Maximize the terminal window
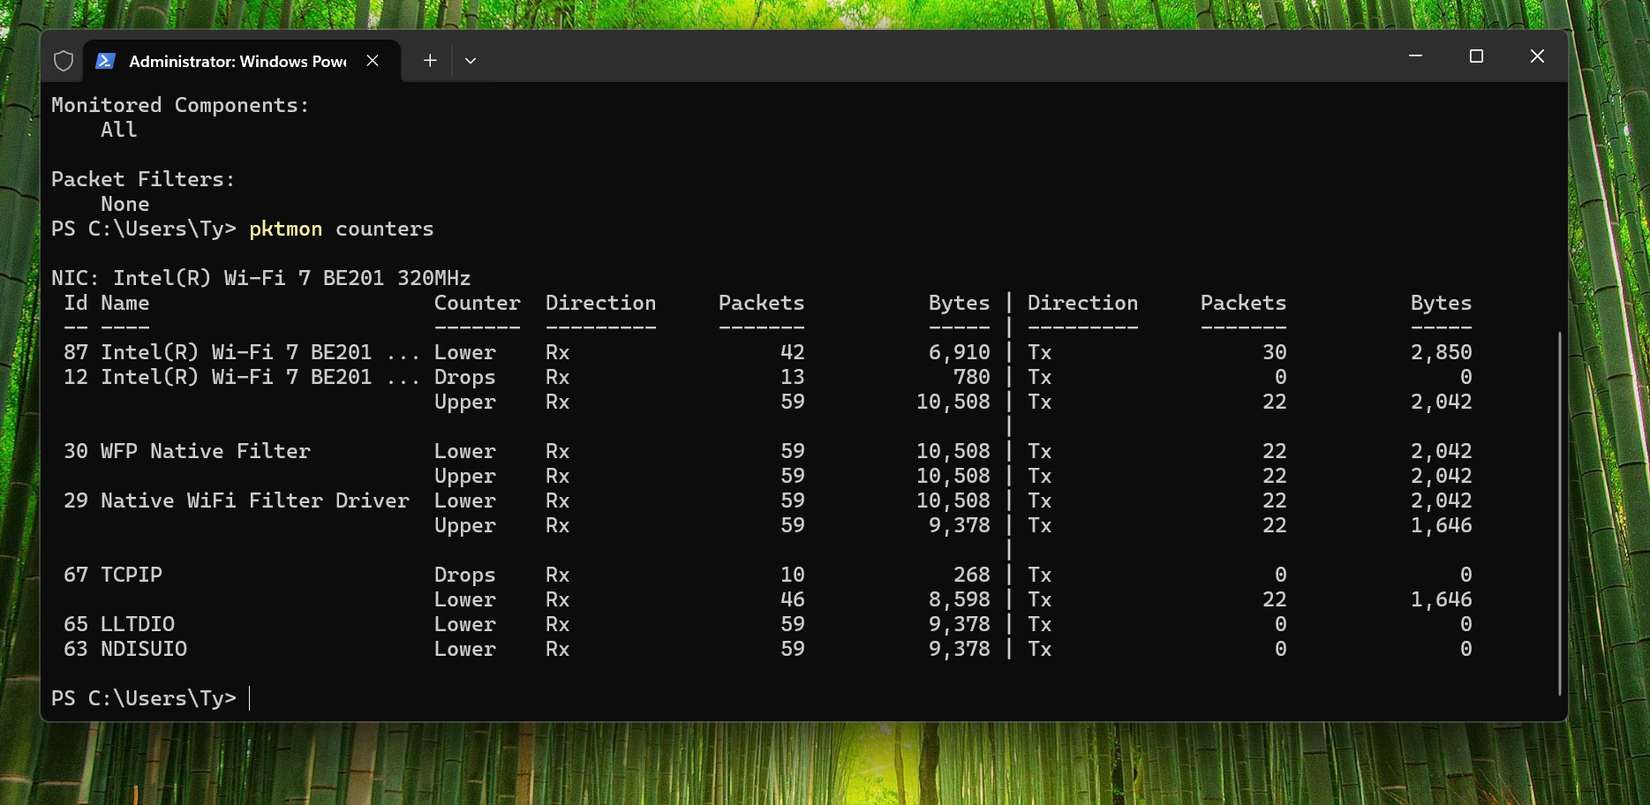 (x=1476, y=57)
